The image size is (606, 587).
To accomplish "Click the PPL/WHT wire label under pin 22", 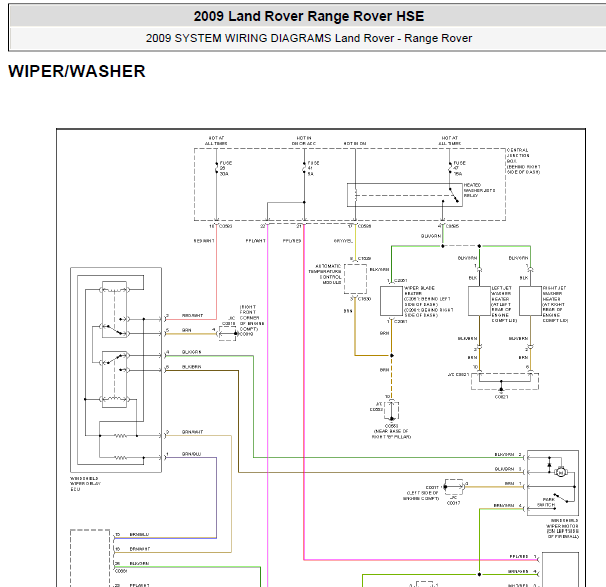I will pos(256,241).
